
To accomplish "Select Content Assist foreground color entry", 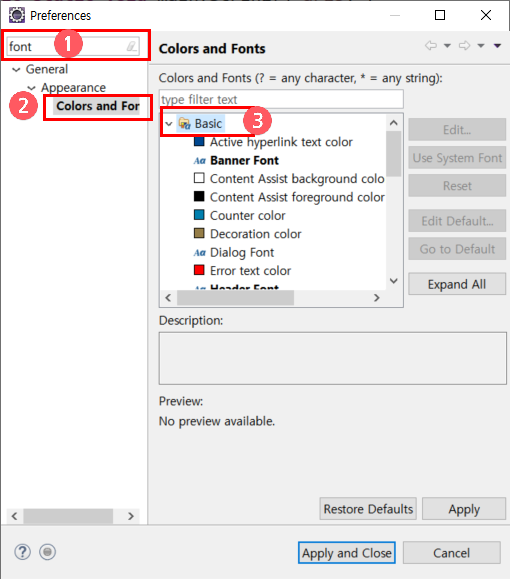I will pyautogui.click(x=297, y=197).
